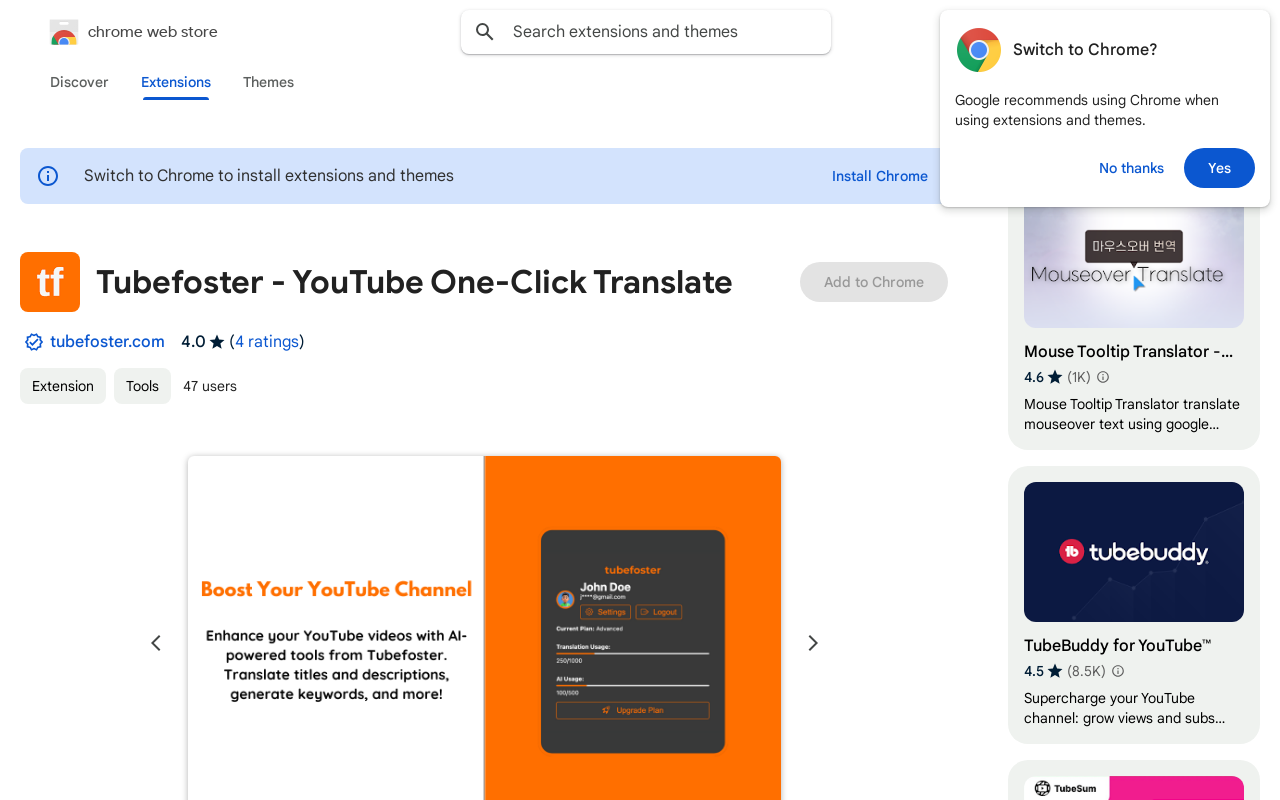Click the Install Chrome link

click(880, 176)
